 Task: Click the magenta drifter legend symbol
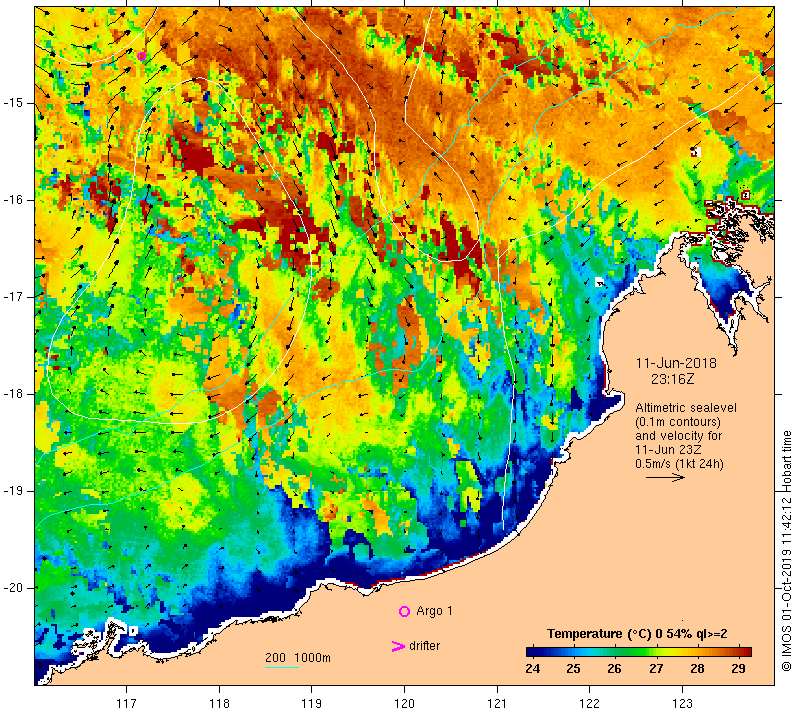pyautogui.click(x=398, y=646)
